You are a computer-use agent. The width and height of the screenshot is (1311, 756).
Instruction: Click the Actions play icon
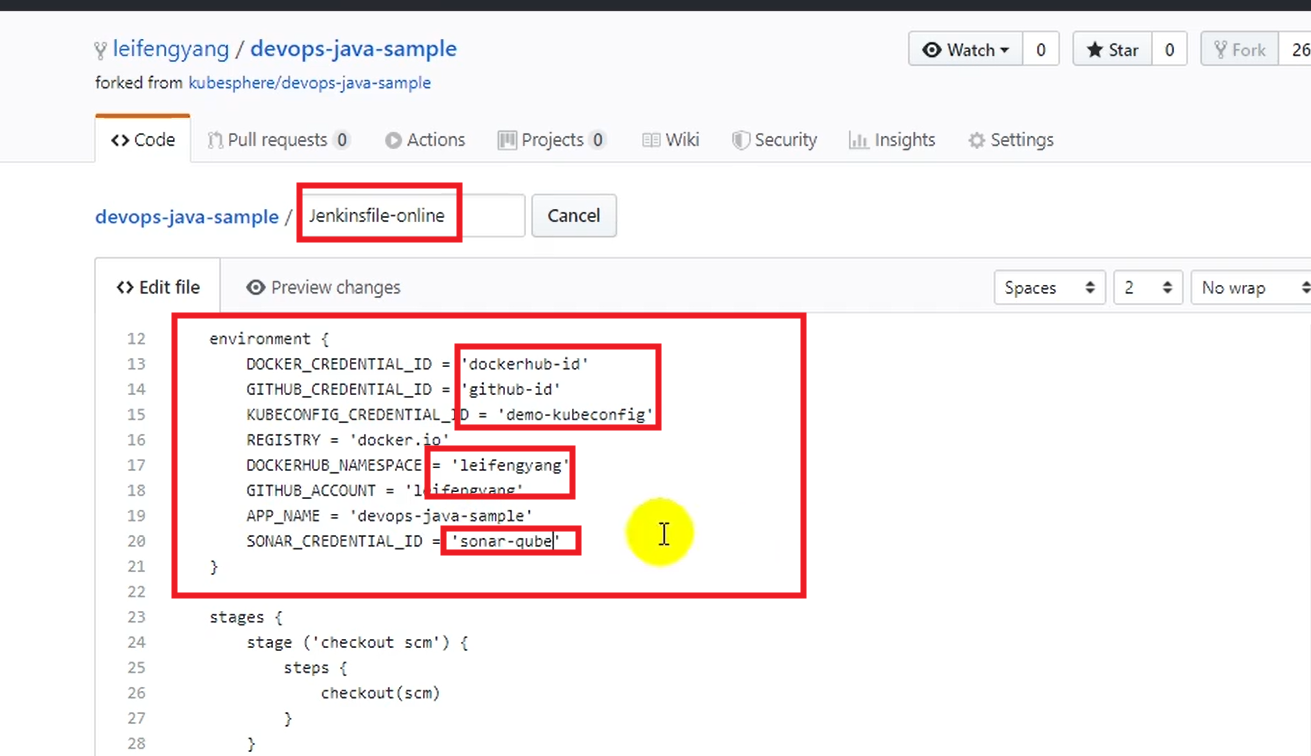click(393, 141)
